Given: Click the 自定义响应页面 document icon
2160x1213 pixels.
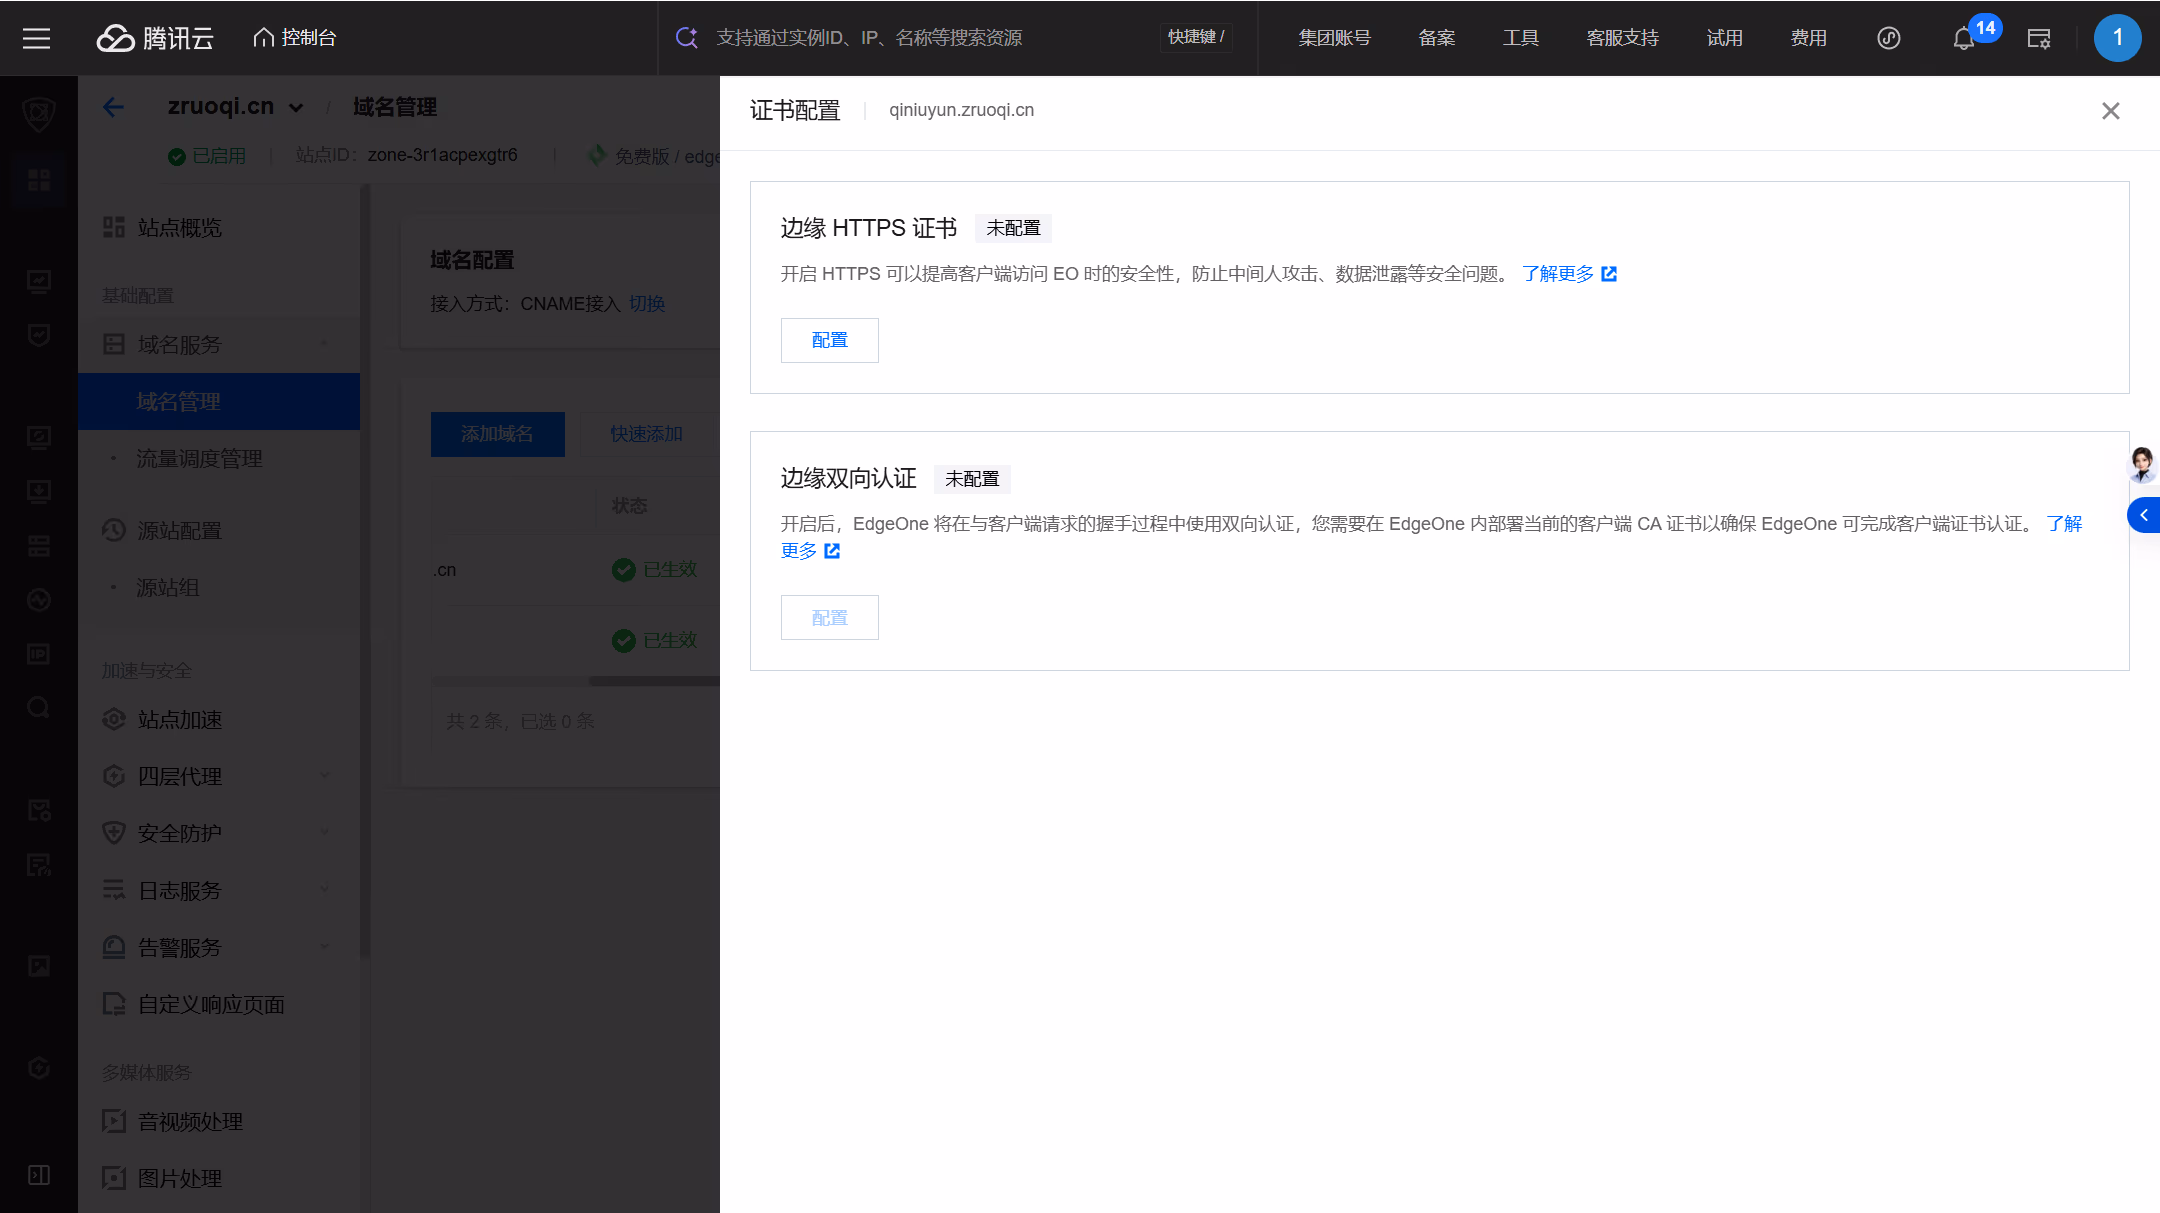Looking at the screenshot, I should (x=114, y=1005).
